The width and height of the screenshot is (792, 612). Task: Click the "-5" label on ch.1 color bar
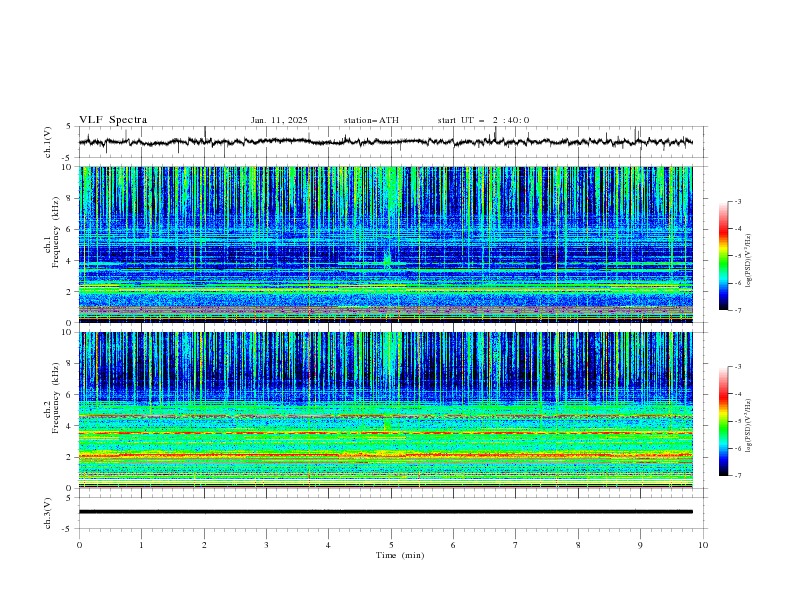(737, 256)
